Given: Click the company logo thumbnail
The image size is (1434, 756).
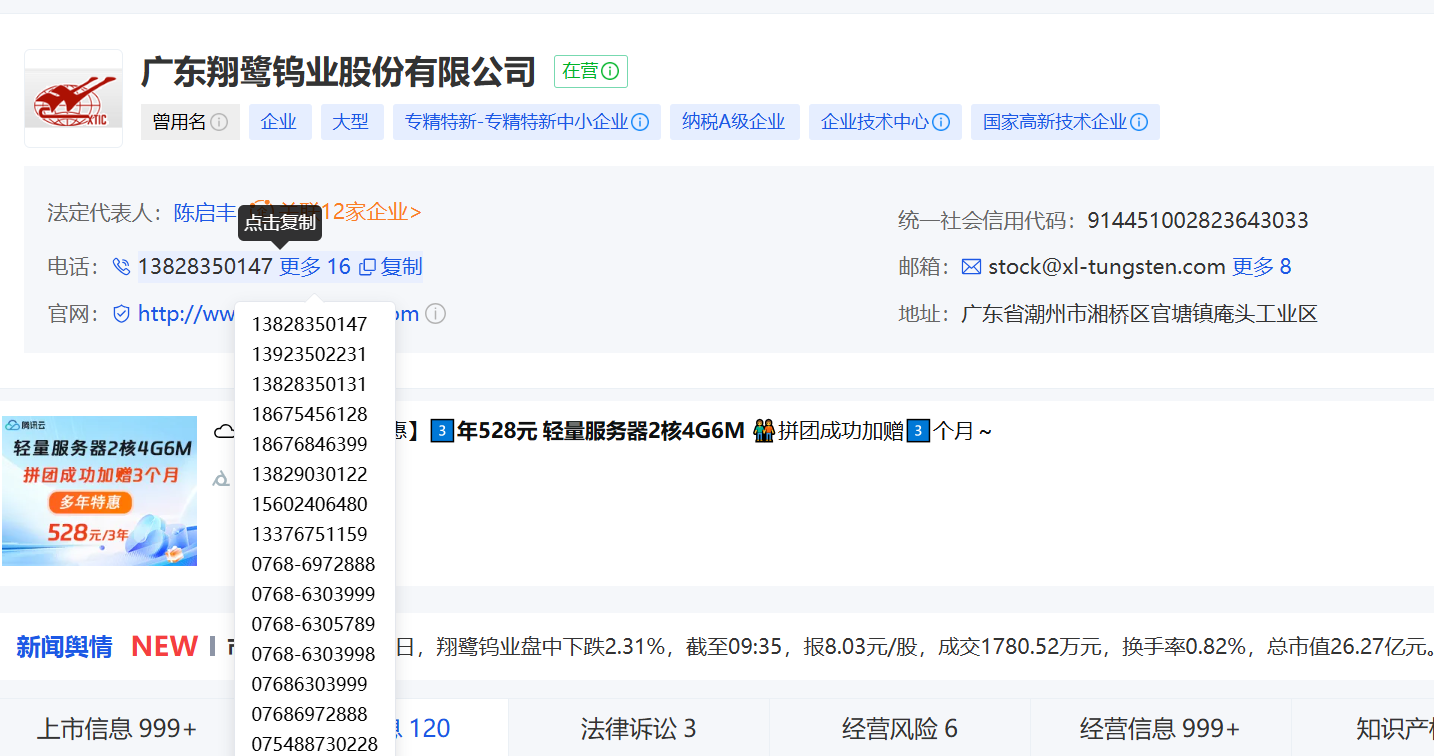Looking at the screenshot, I should (x=73, y=99).
